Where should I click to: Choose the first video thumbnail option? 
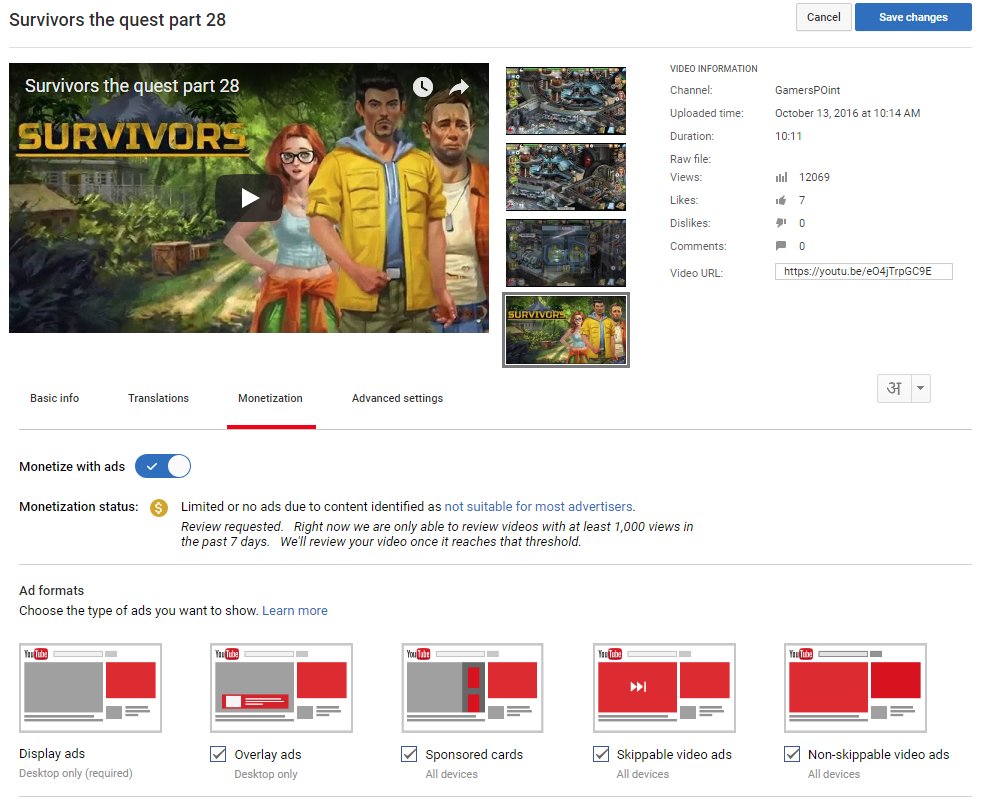pyautogui.click(x=566, y=101)
